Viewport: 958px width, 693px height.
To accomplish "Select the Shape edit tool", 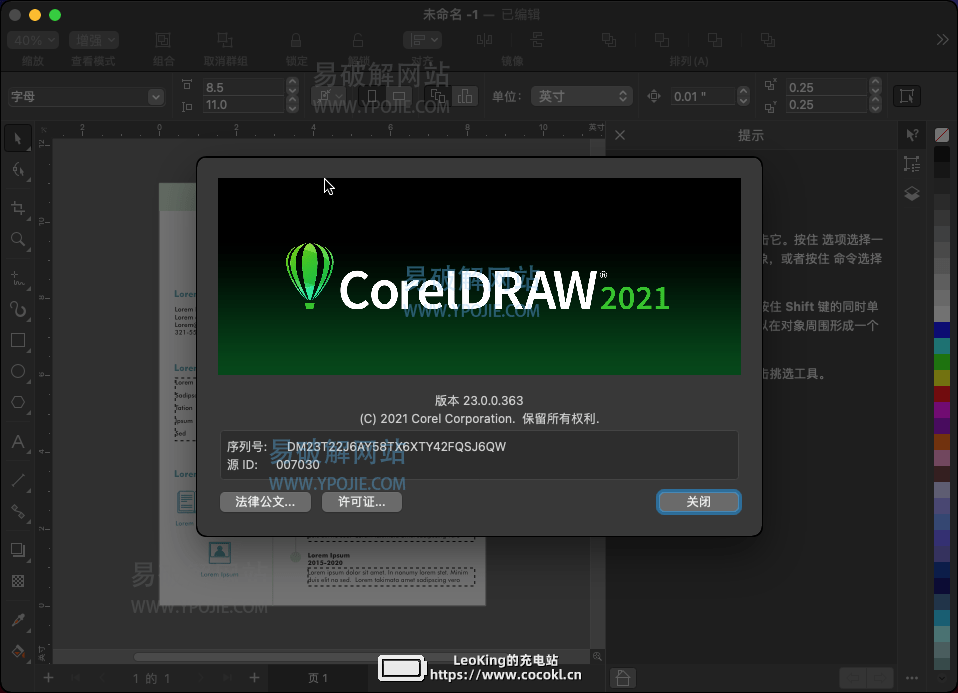I will pos(18,170).
